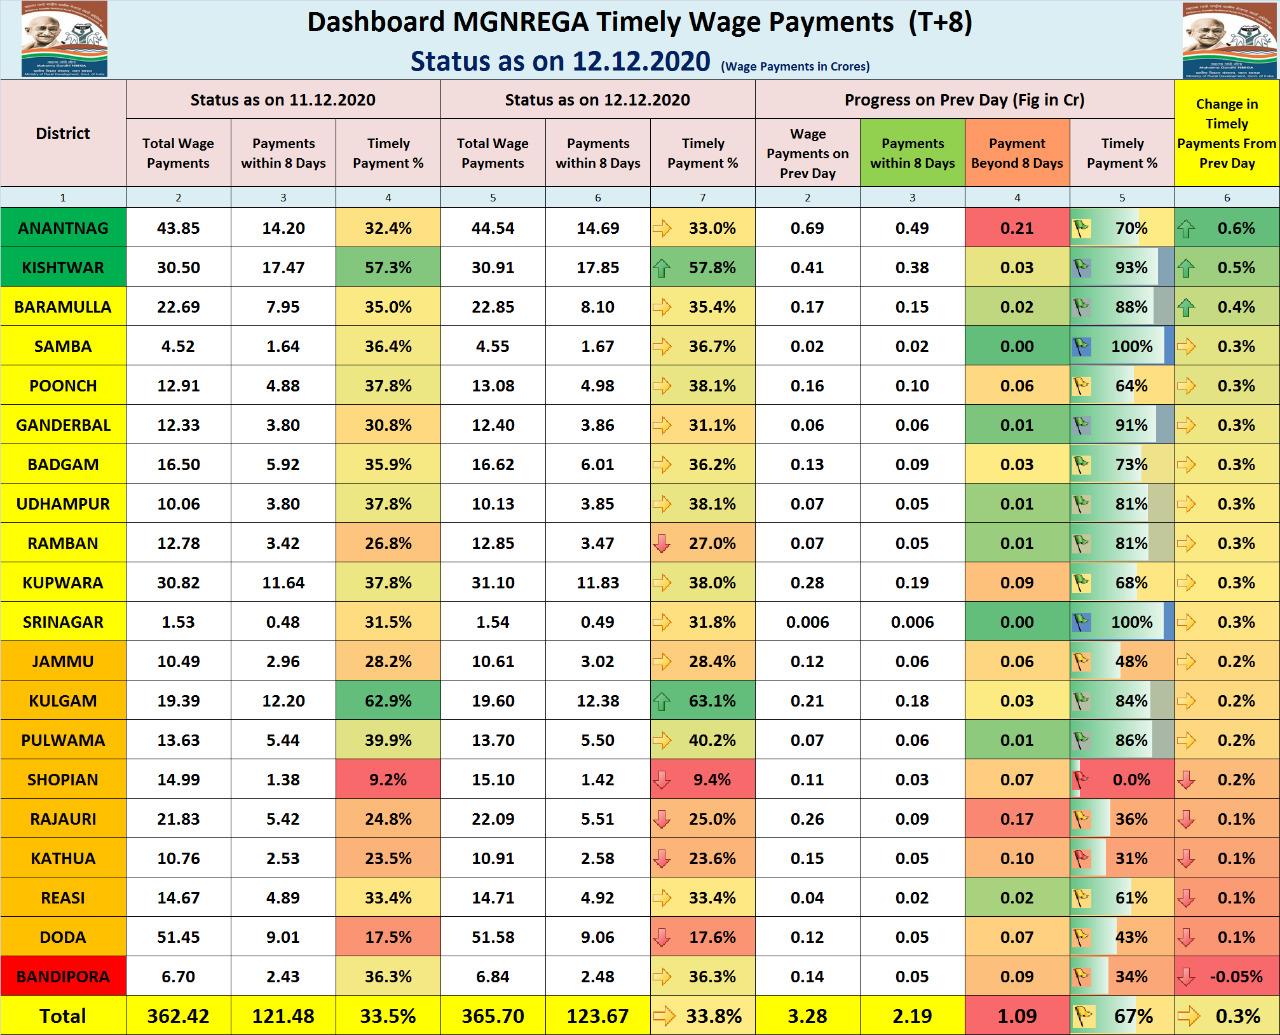Screen dimensions: 1280x1035
Task: Click the KUPWARA payments within 8 days 11.83
Action: (x=598, y=583)
